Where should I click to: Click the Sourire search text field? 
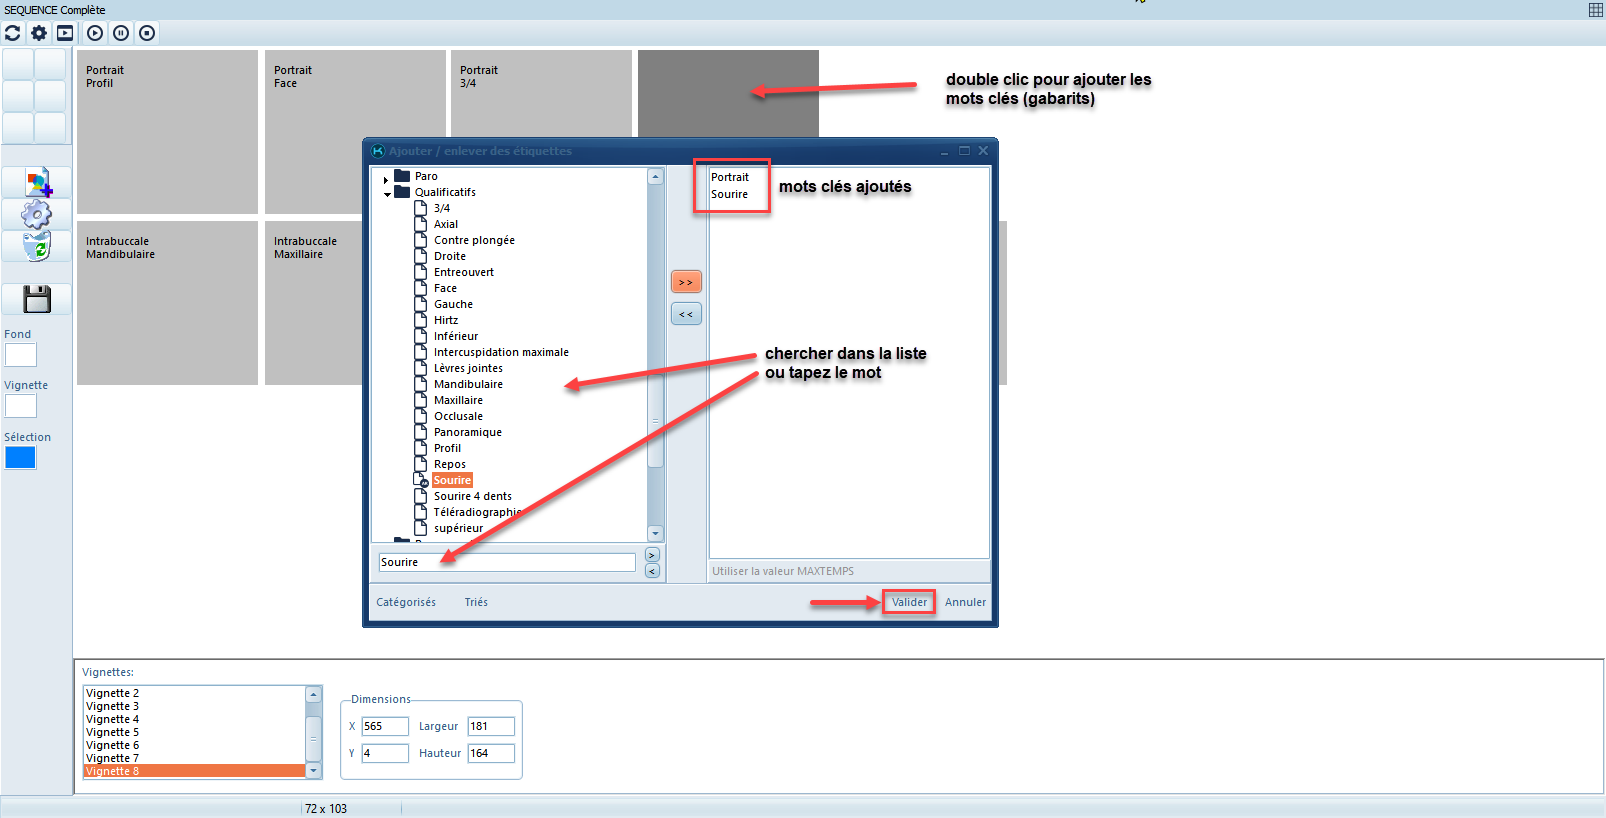pyautogui.click(x=506, y=562)
